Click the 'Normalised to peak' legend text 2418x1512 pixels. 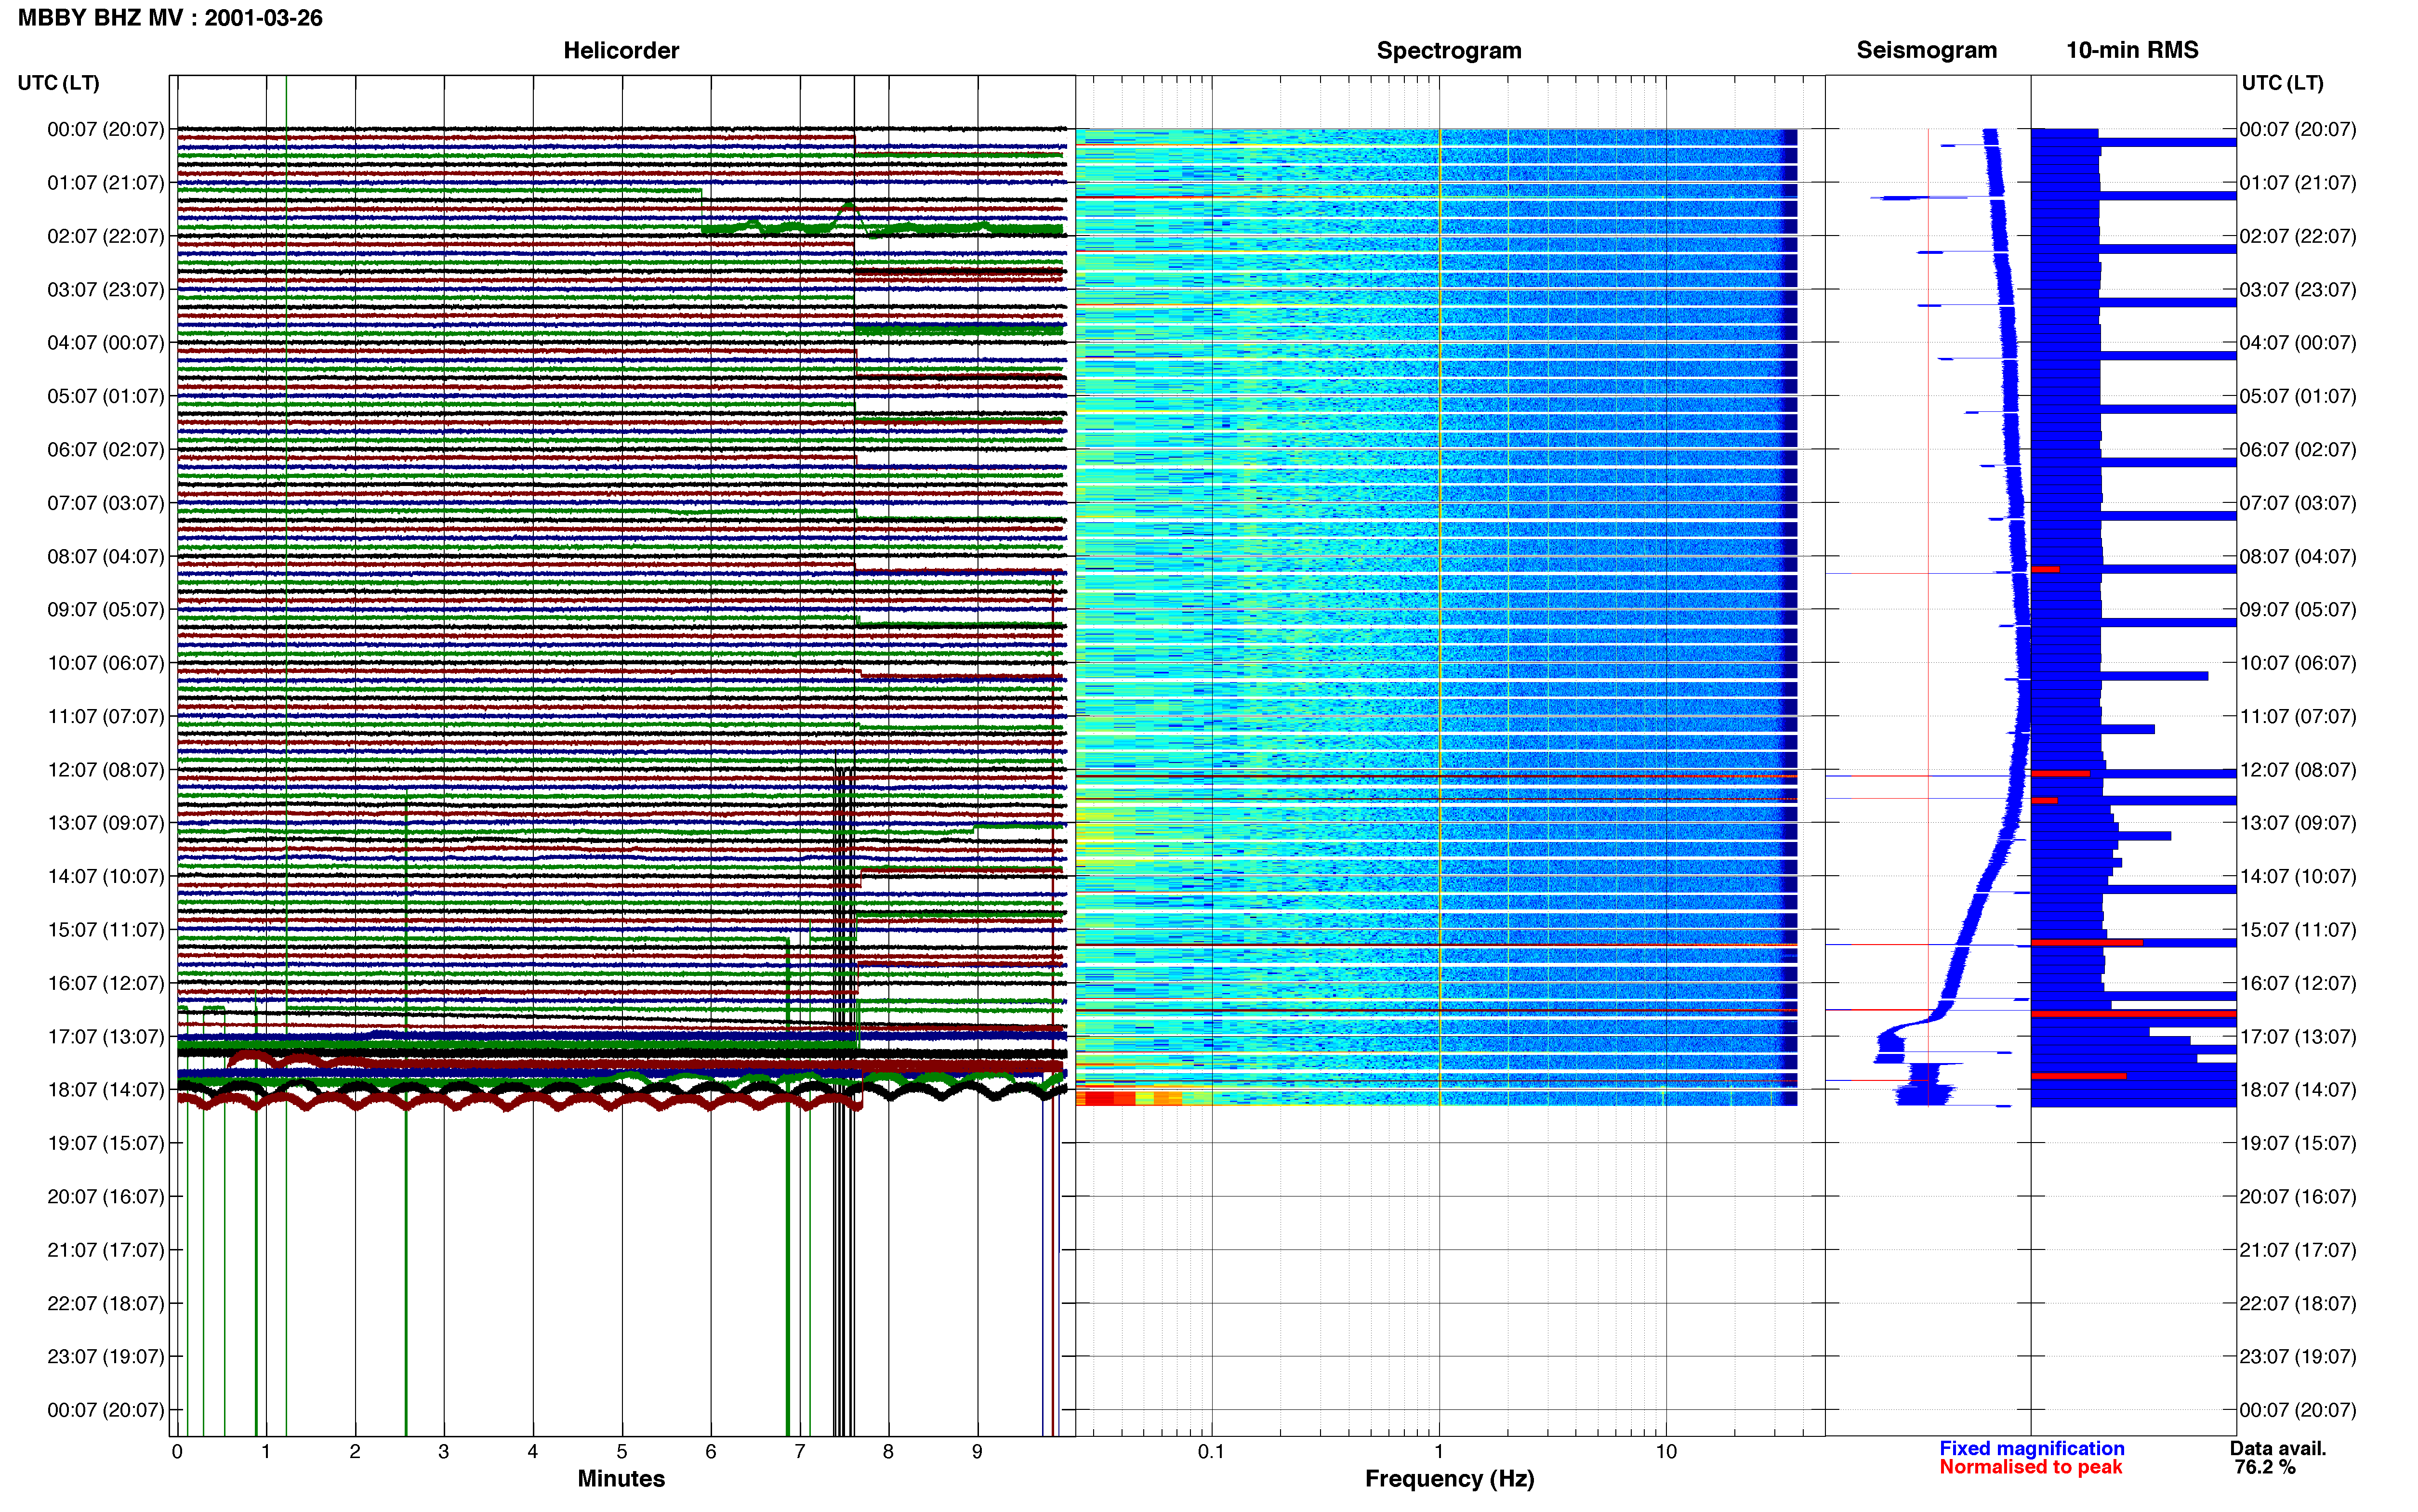coord(2030,1467)
